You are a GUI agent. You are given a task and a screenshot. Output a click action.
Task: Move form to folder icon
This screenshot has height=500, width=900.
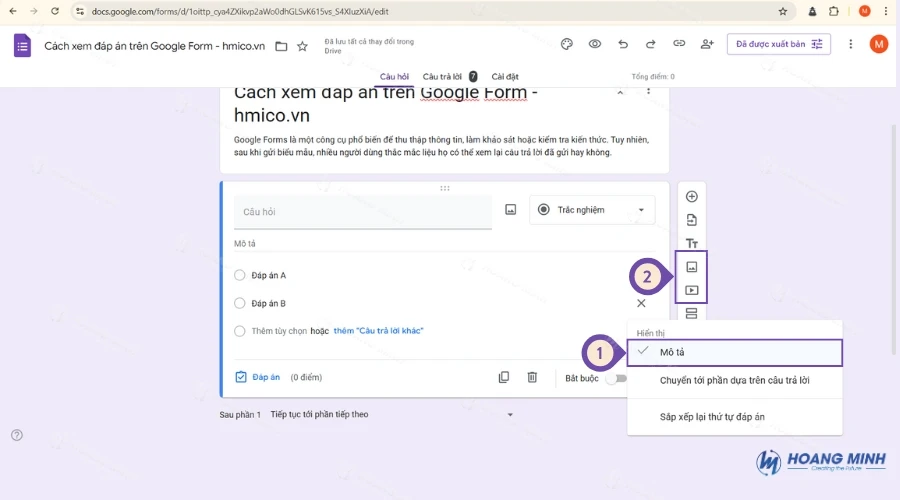coord(281,46)
